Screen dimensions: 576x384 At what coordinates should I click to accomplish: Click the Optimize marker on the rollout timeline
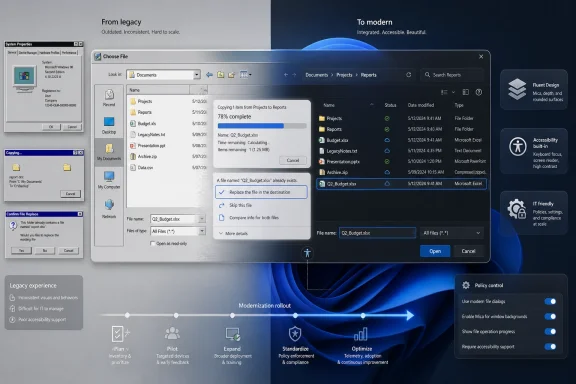click(363, 316)
